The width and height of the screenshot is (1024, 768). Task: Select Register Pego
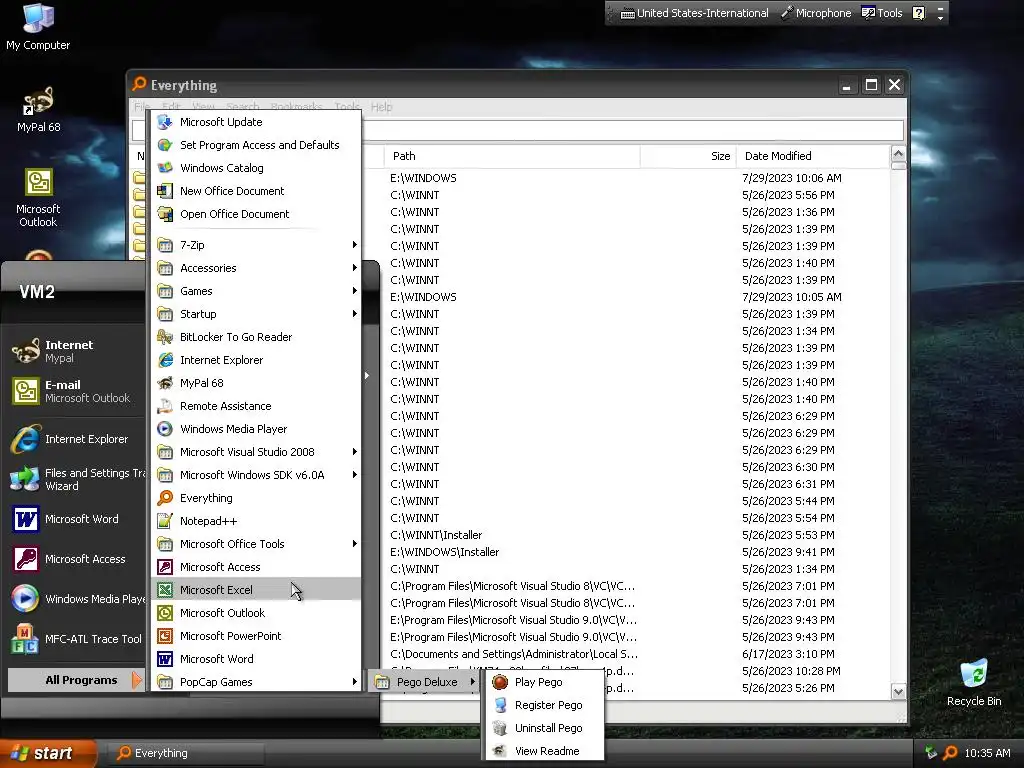[x=545, y=705]
